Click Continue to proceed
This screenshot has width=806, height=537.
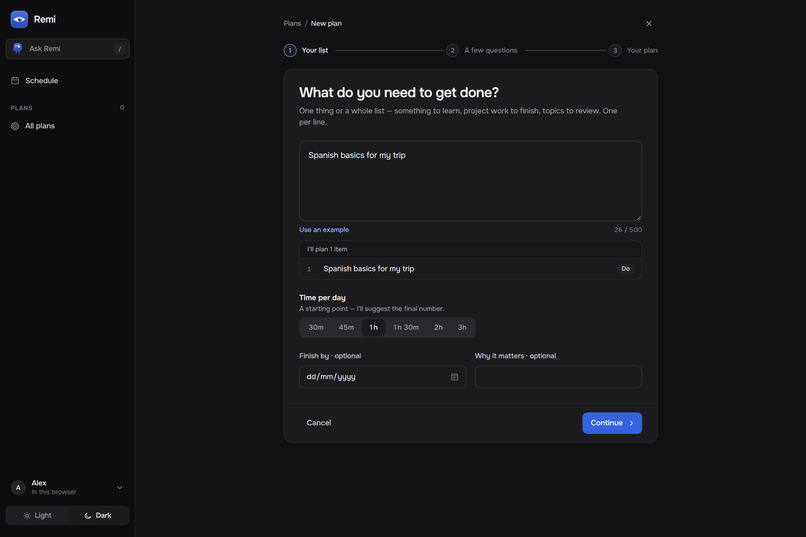(x=612, y=423)
